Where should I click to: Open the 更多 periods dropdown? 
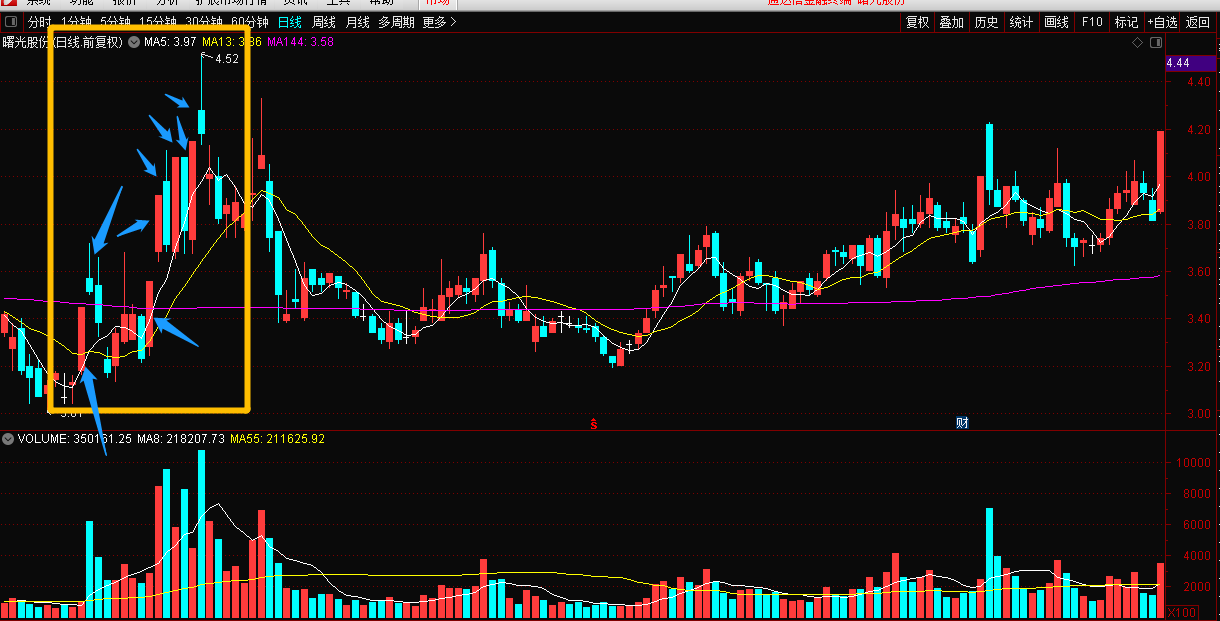tap(440, 22)
